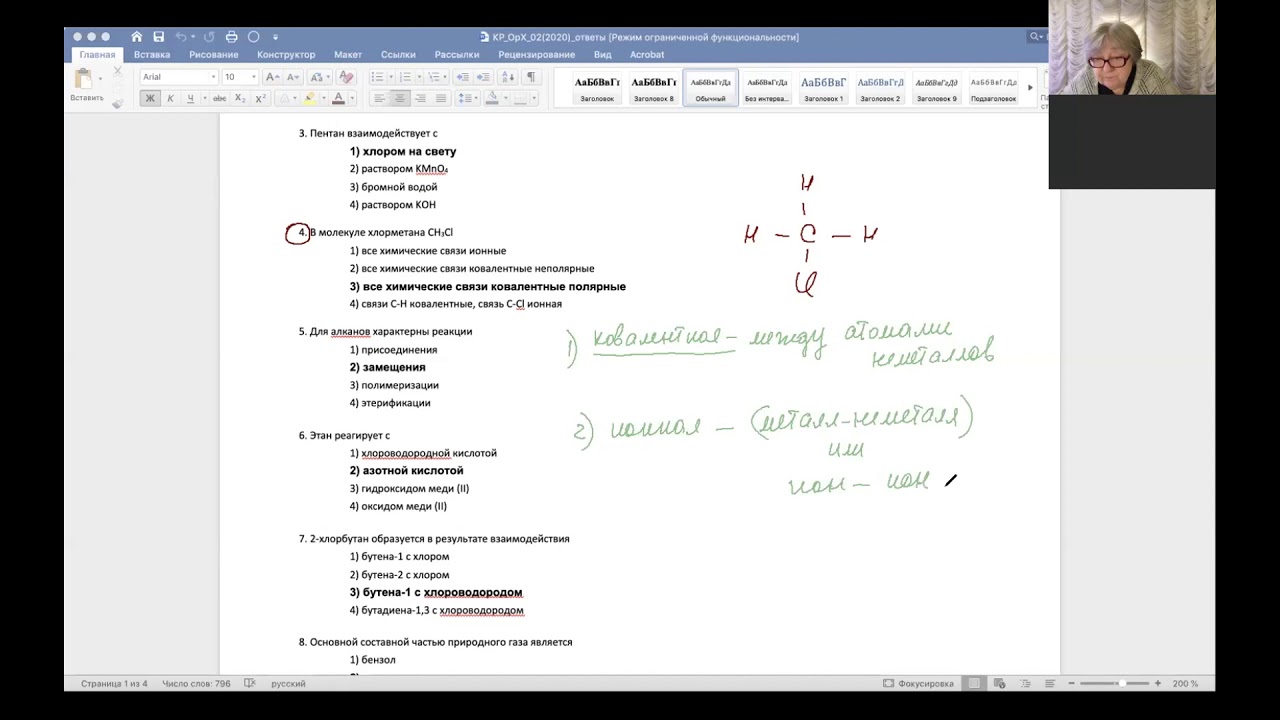This screenshot has height=720, width=1280.
Task: Open the Acrobat tab
Action: pyautogui.click(x=647, y=55)
